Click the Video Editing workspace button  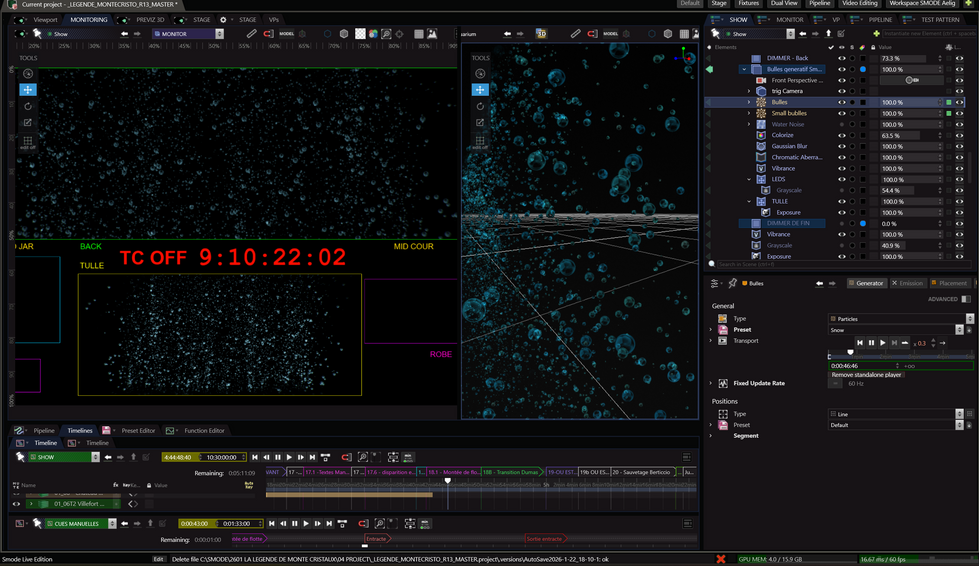(x=859, y=4)
